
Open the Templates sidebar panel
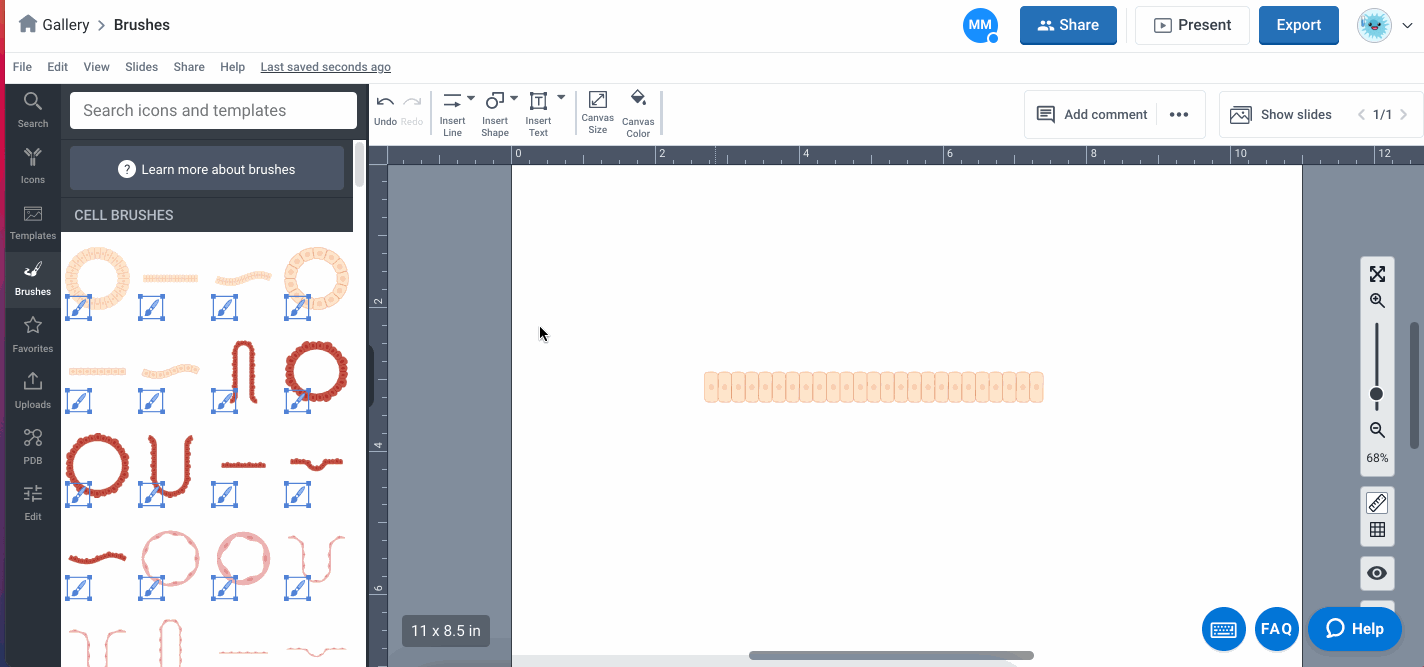[33, 222]
